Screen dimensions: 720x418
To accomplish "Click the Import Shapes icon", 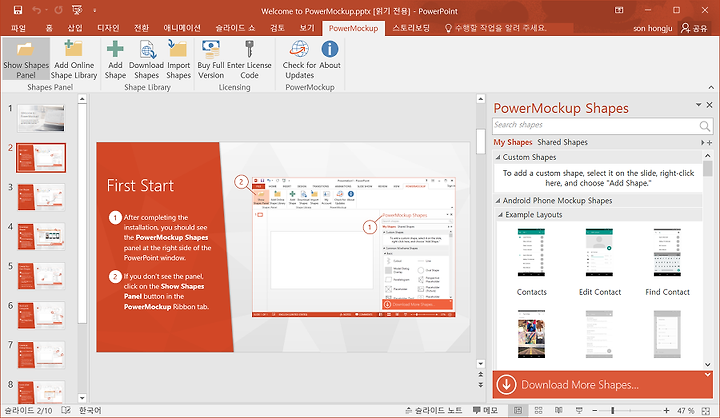I will [178, 49].
